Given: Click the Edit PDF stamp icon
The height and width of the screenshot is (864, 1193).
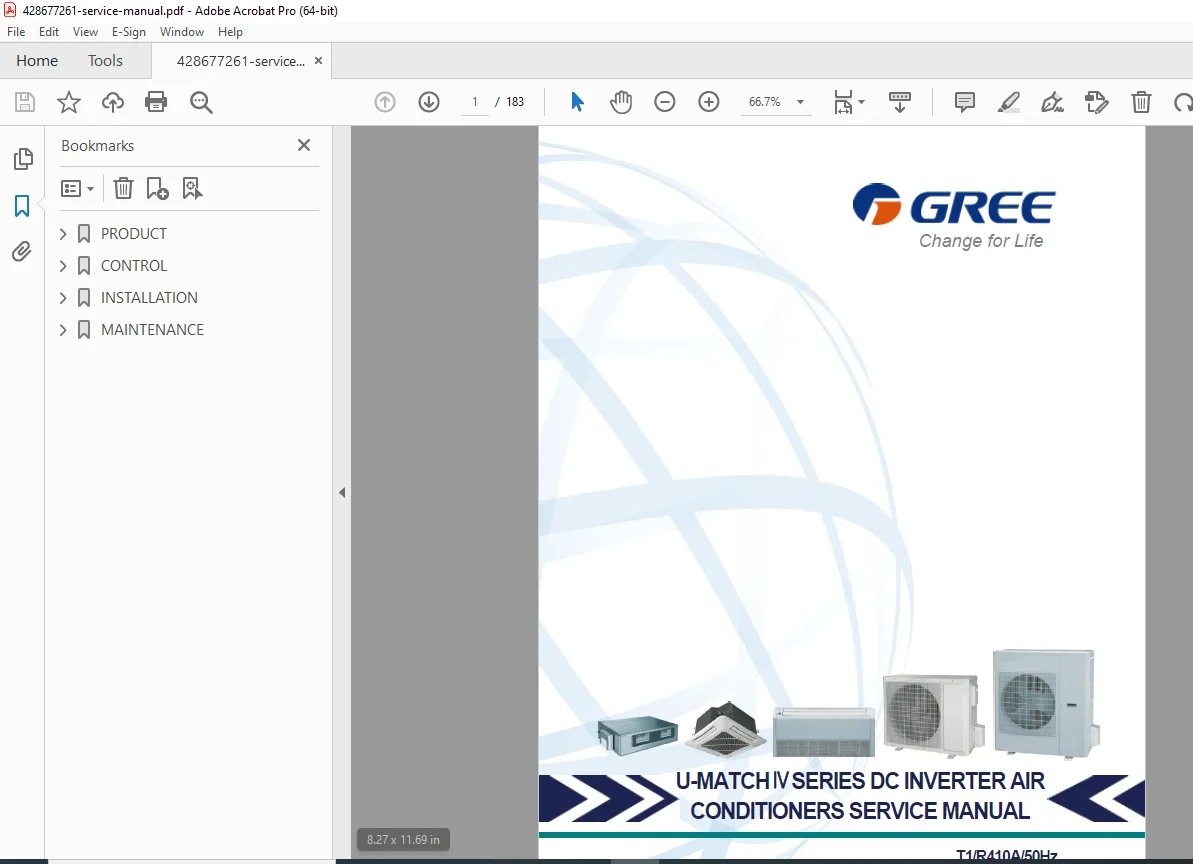Looking at the screenshot, I should [x=1096, y=102].
